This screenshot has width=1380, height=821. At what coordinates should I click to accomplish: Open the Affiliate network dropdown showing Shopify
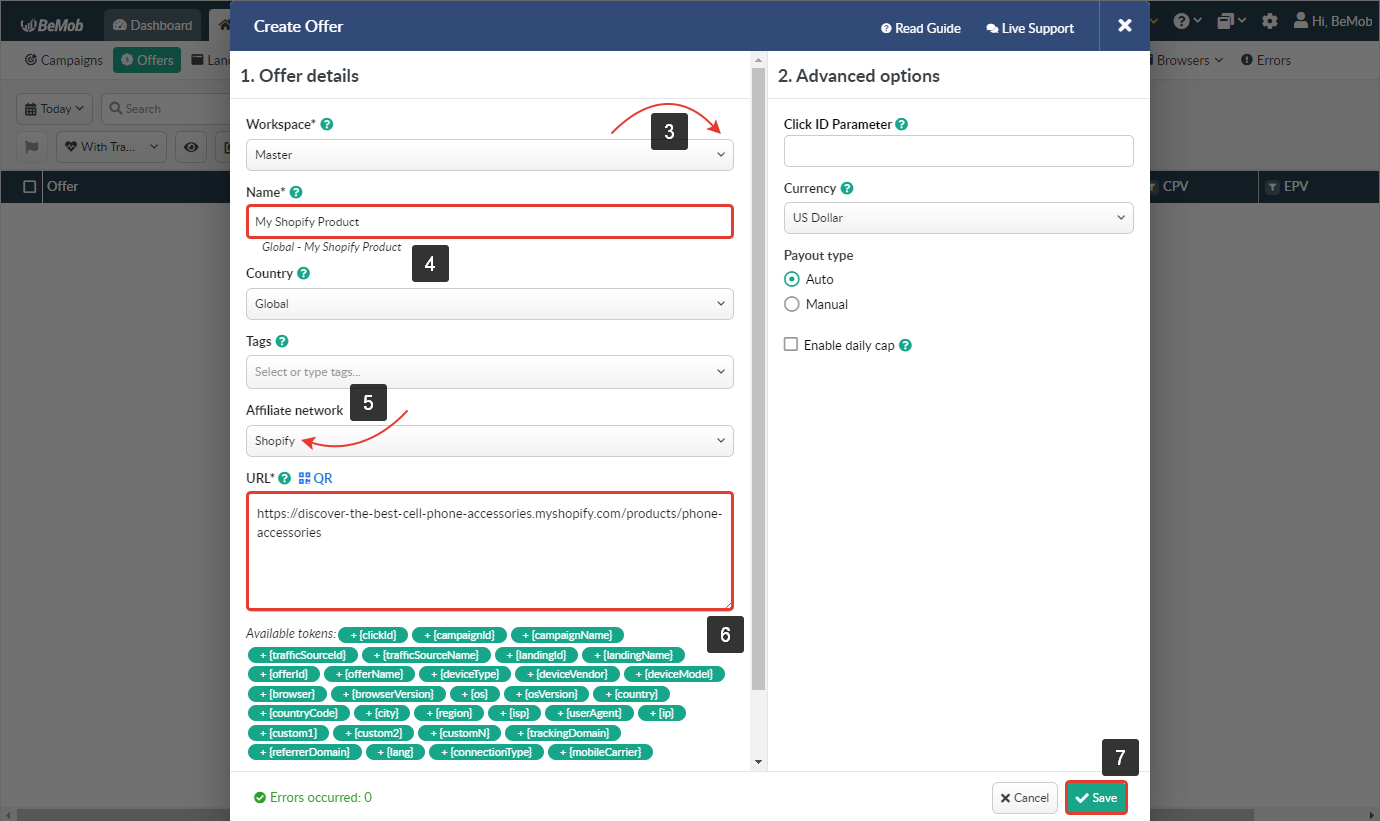pyautogui.click(x=489, y=441)
